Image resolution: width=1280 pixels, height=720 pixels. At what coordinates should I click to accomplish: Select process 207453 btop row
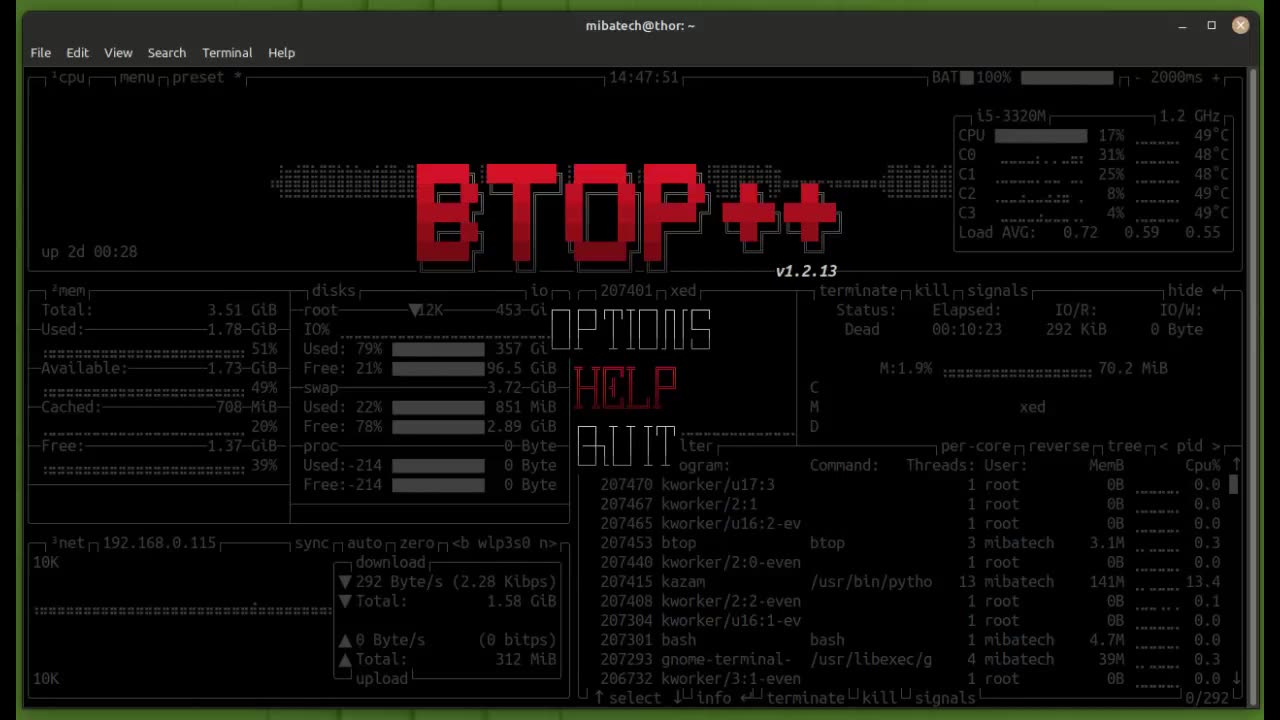910,543
